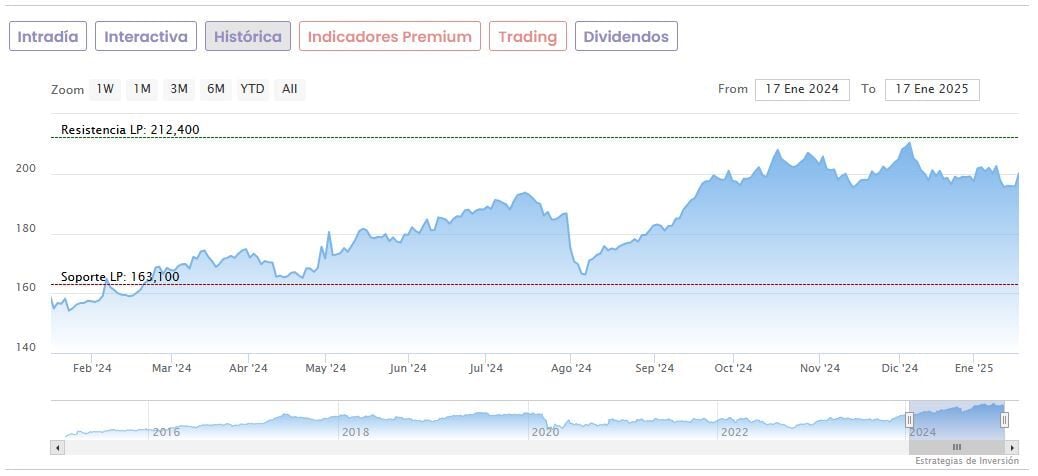Click the navigator scrollbar thumb
Image resolution: width=1038 pixels, height=476 pixels.
click(x=956, y=447)
